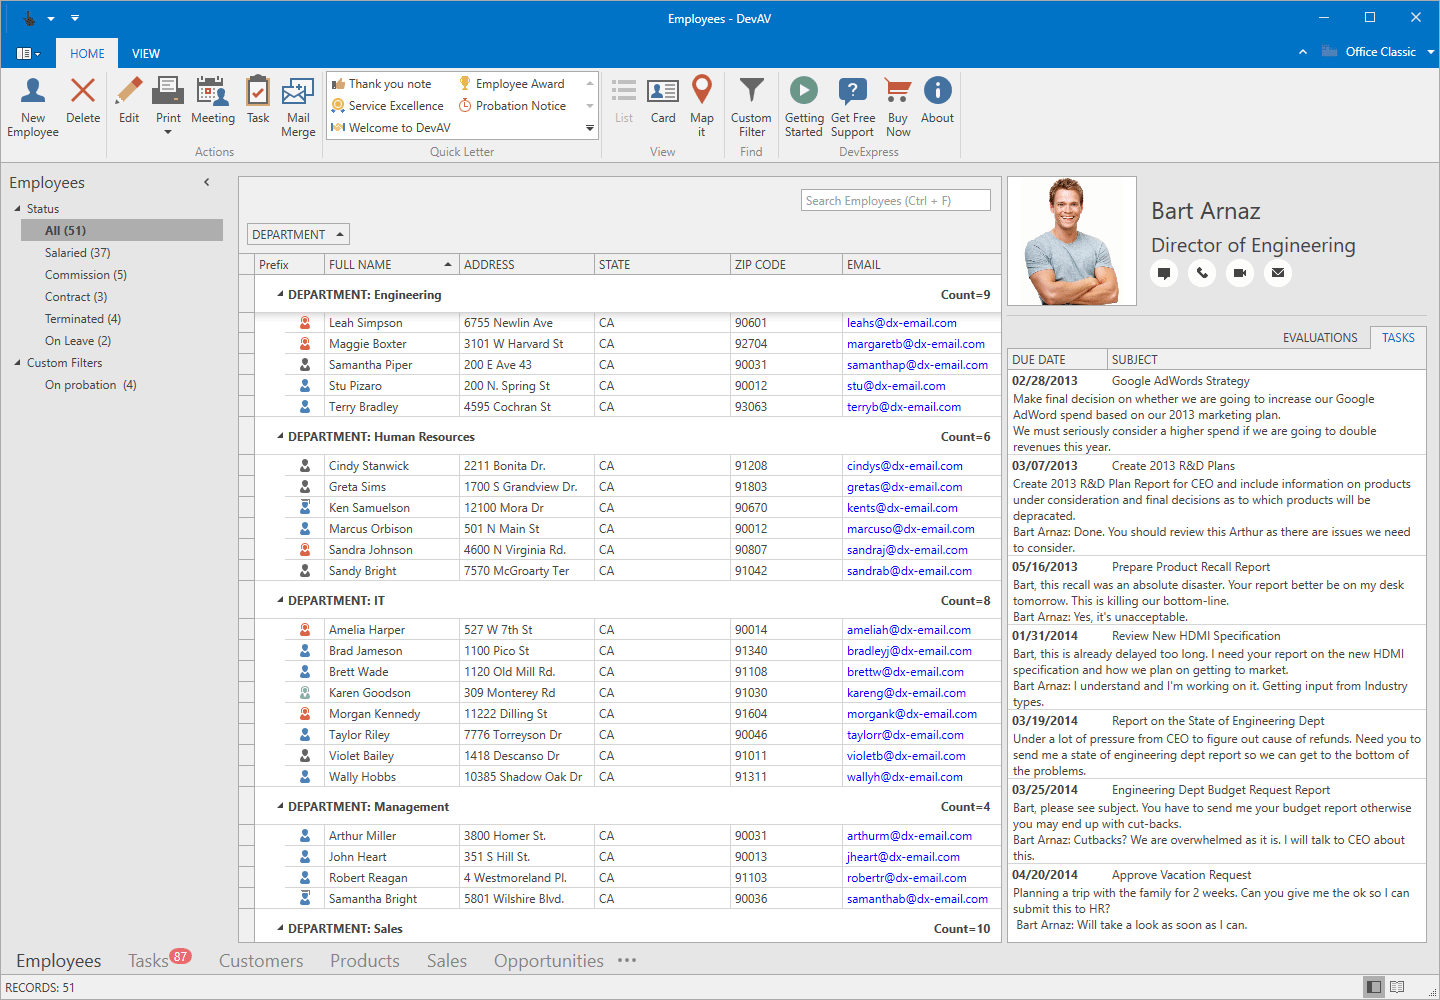The width and height of the screenshot is (1440, 1000).
Task: Switch to the VIEW ribbon tab
Action: [146, 53]
